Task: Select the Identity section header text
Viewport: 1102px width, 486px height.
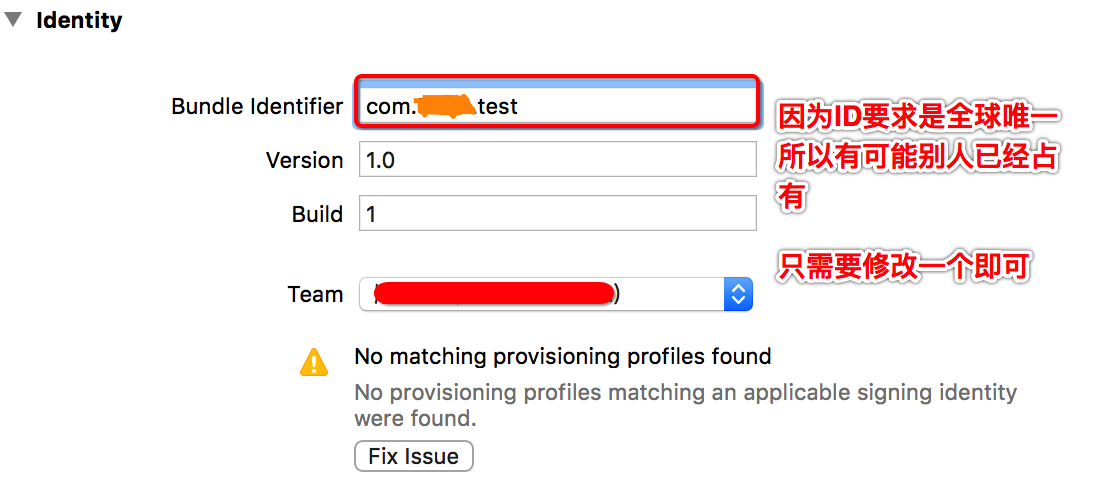Action: [79, 20]
